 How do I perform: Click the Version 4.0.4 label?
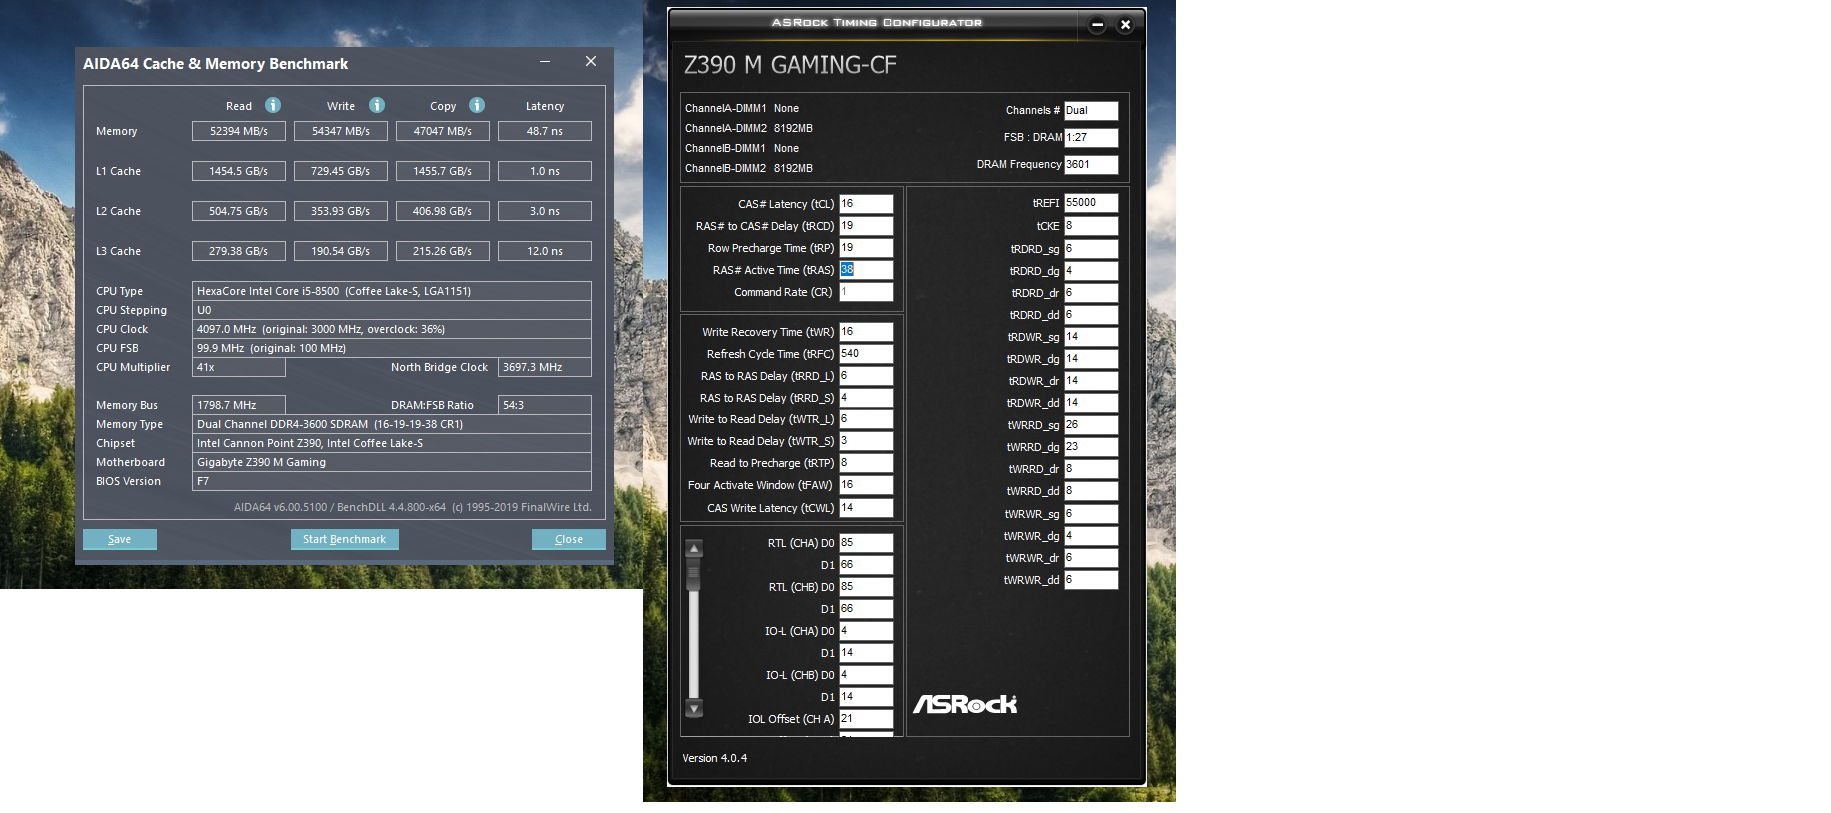[715, 758]
